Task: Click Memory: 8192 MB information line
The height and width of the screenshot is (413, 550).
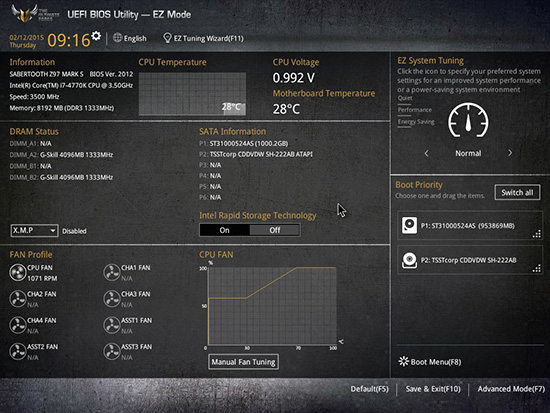Action: [x=62, y=108]
